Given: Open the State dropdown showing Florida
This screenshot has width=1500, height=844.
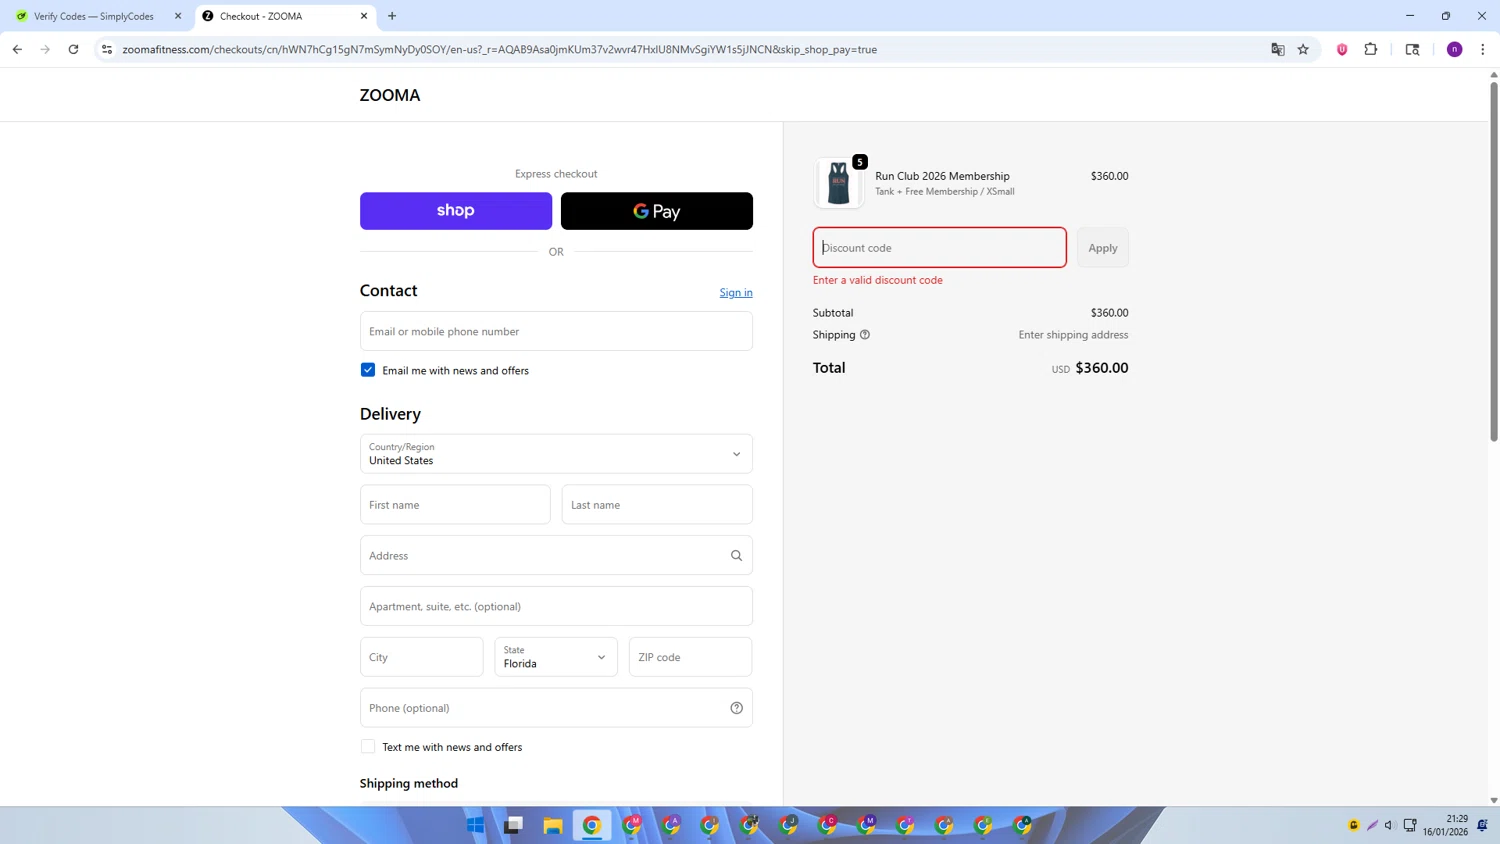Looking at the screenshot, I should pos(556,657).
